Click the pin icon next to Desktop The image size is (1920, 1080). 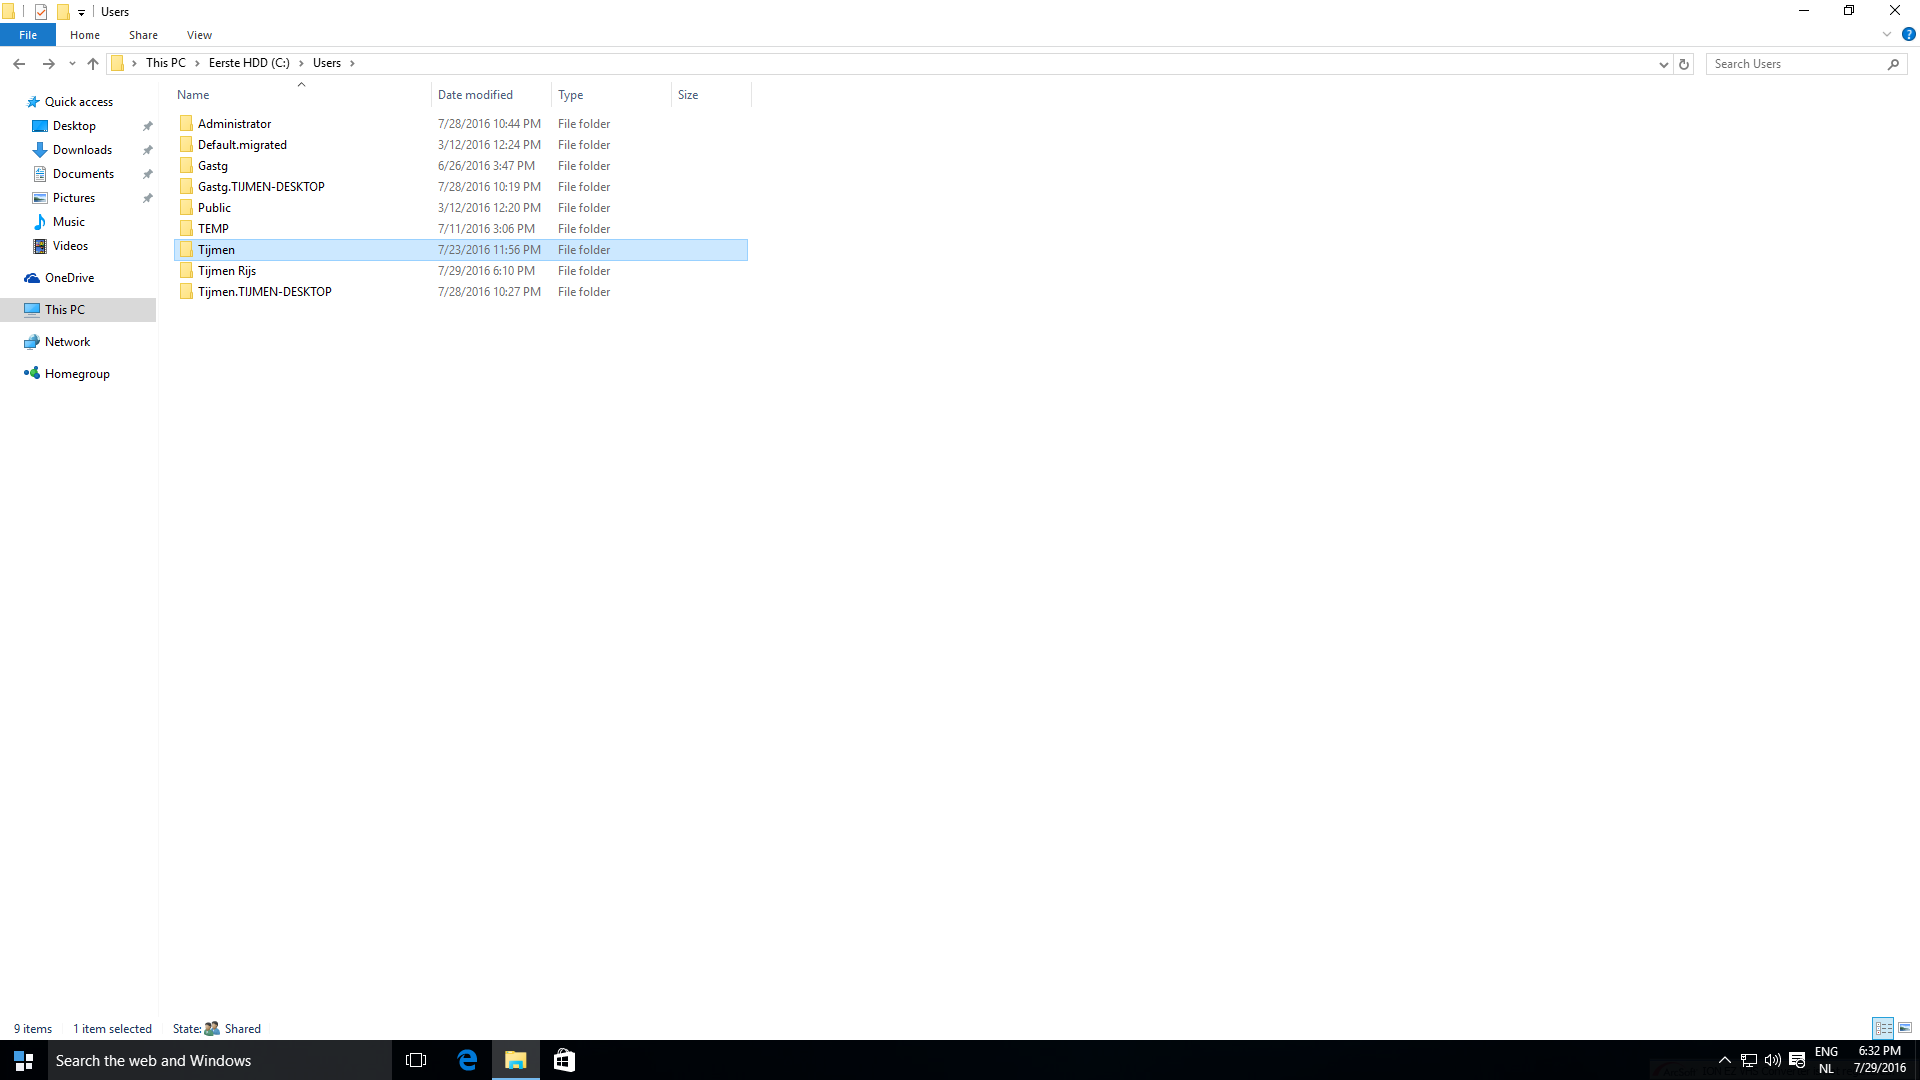(148, 126)
